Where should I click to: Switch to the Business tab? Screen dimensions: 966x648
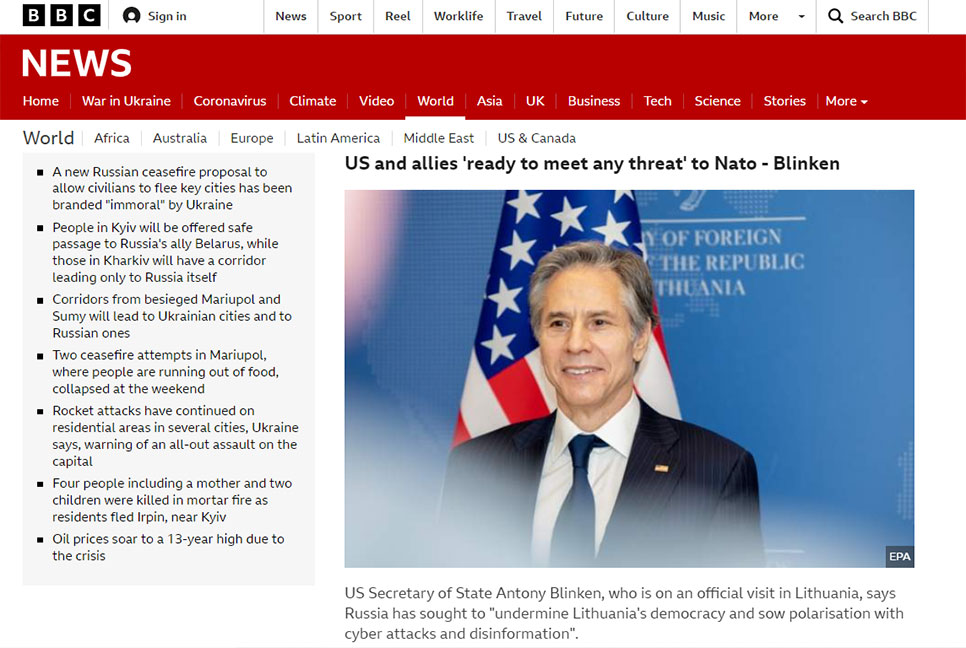pos(594,101)
